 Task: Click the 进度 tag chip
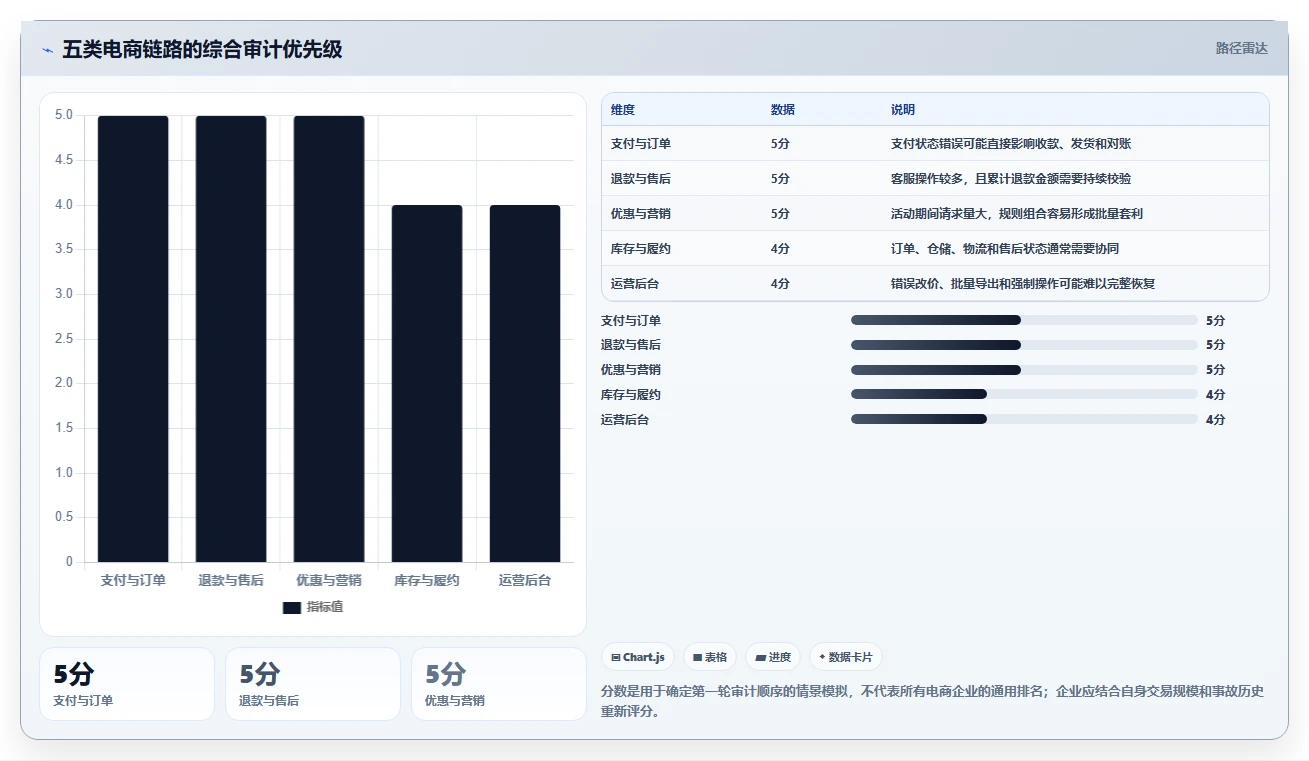[773, 657]
